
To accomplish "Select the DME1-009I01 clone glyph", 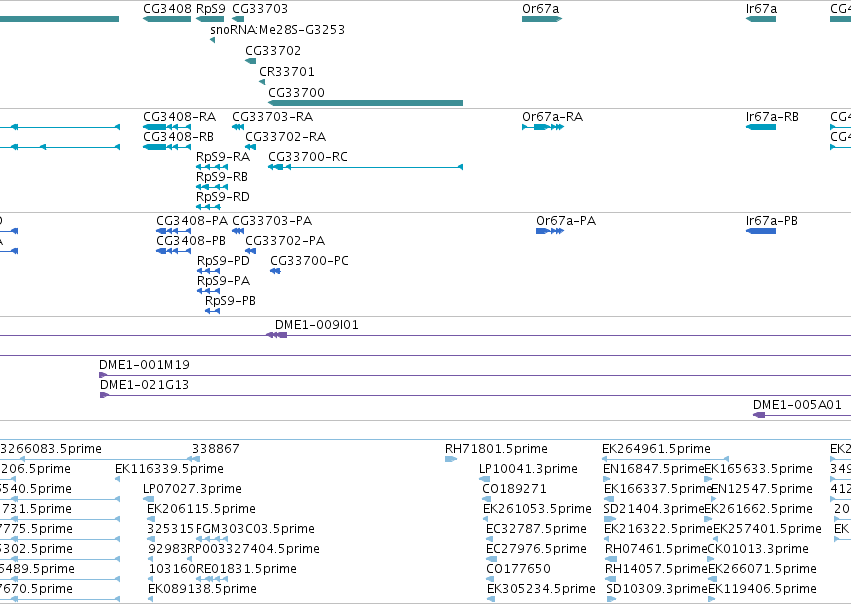I will 276,335.
